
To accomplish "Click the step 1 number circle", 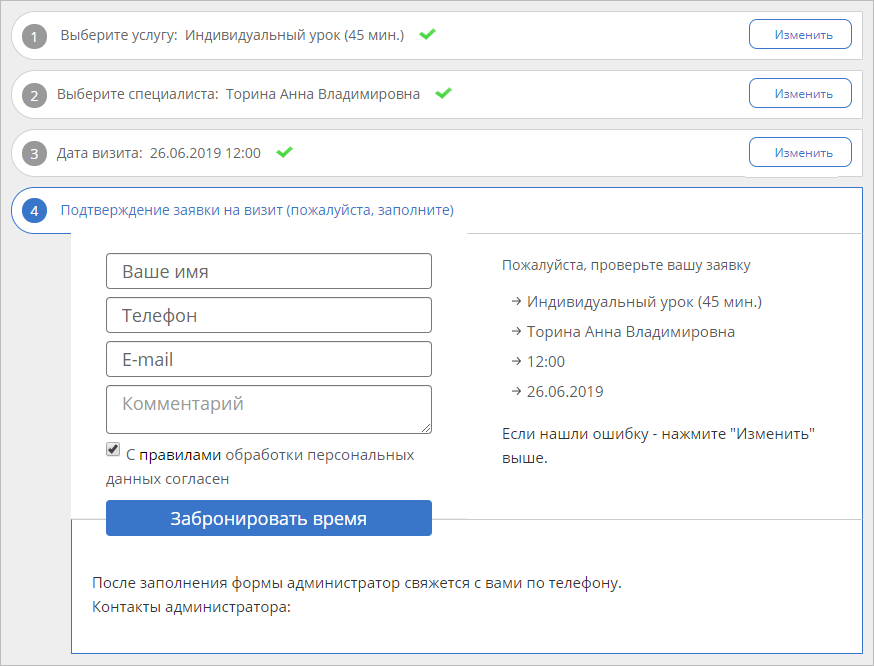I will click(x=35, y=36).
